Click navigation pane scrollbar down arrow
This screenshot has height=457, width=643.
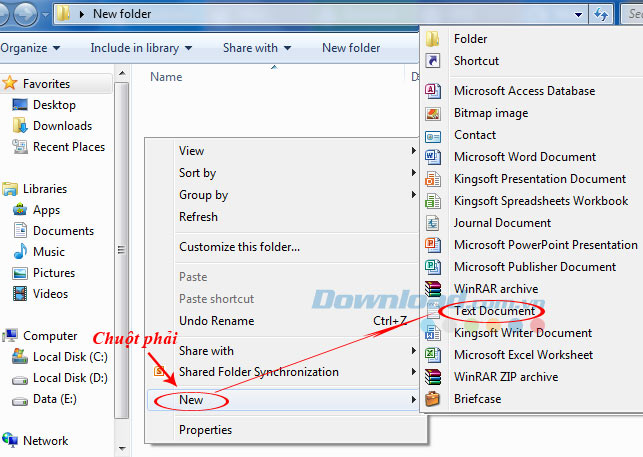point(122,448)
